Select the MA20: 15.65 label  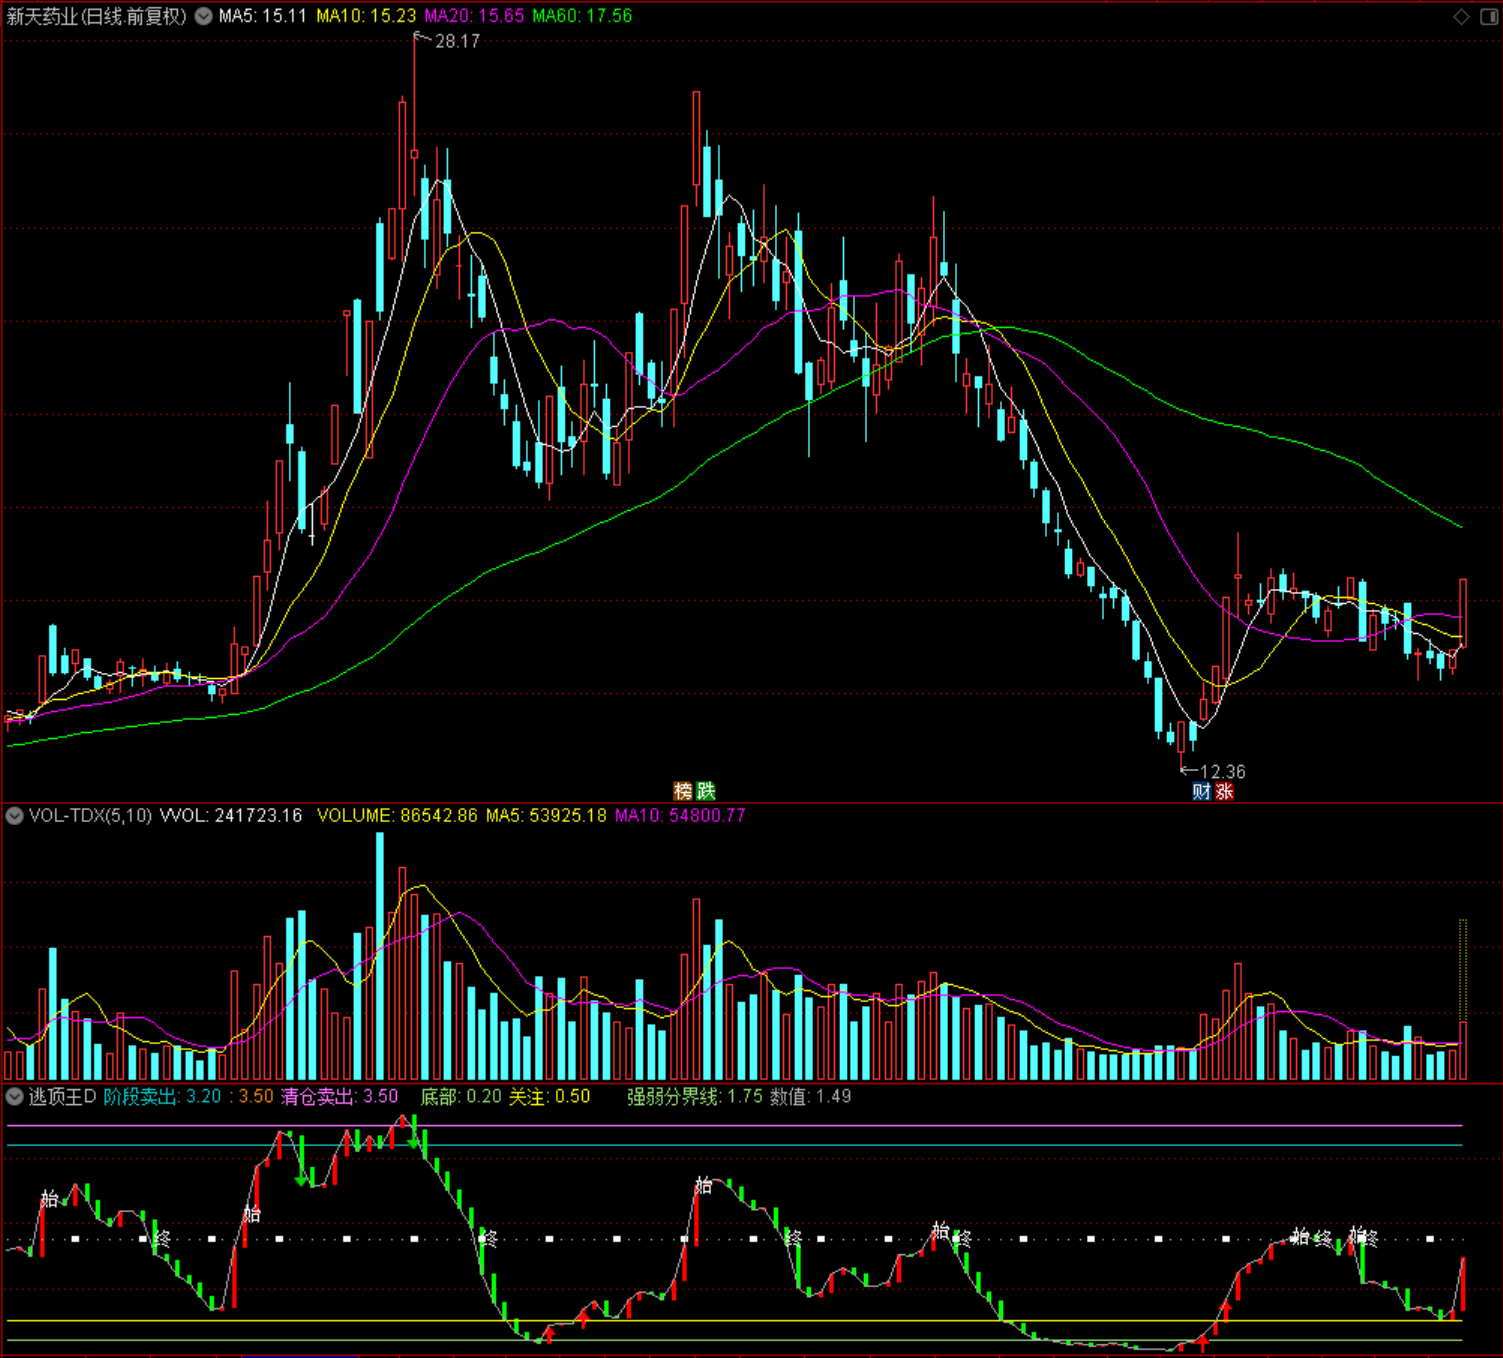point(474,16)
